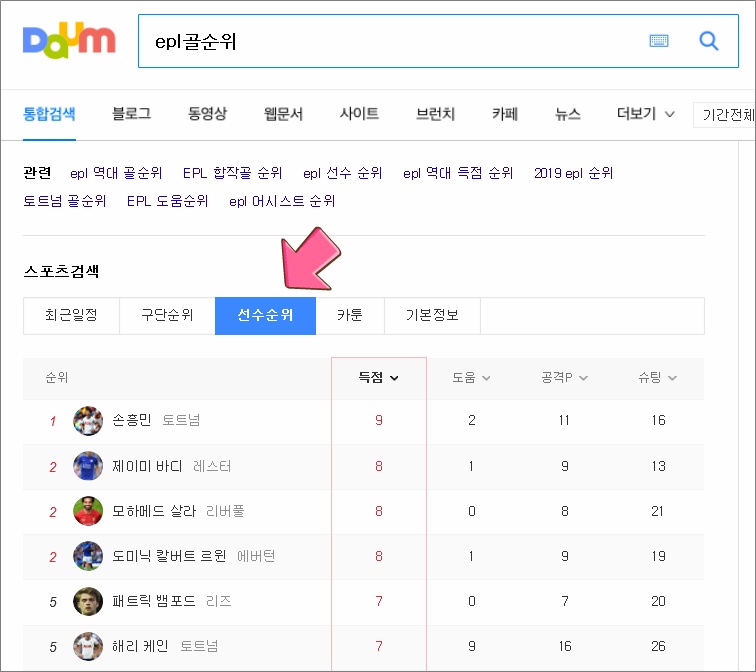Click 제이미 바디's player photo
Viewport: 756px width, 672px height.
[88, 466]
